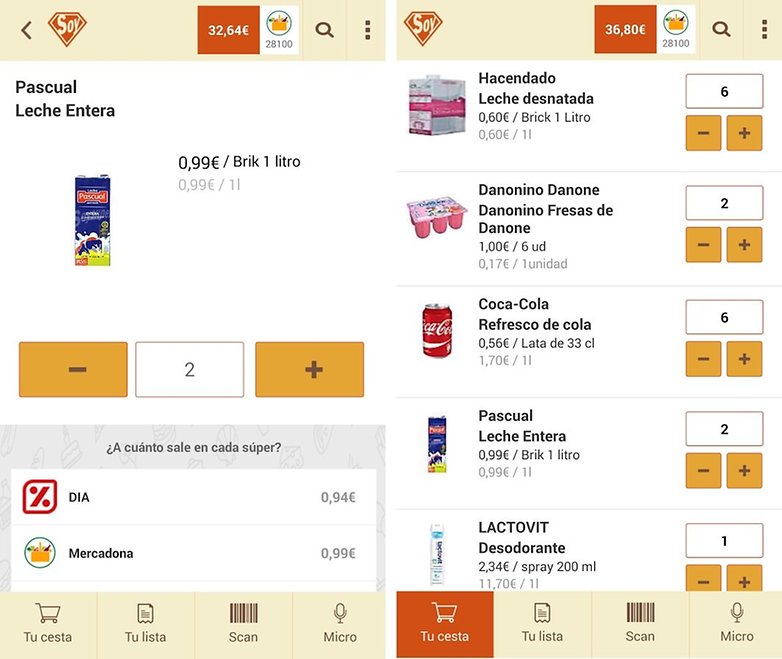Tap the 32,64€ basket total button
Viewport: 782px width, 659px height.
[228, 30]
